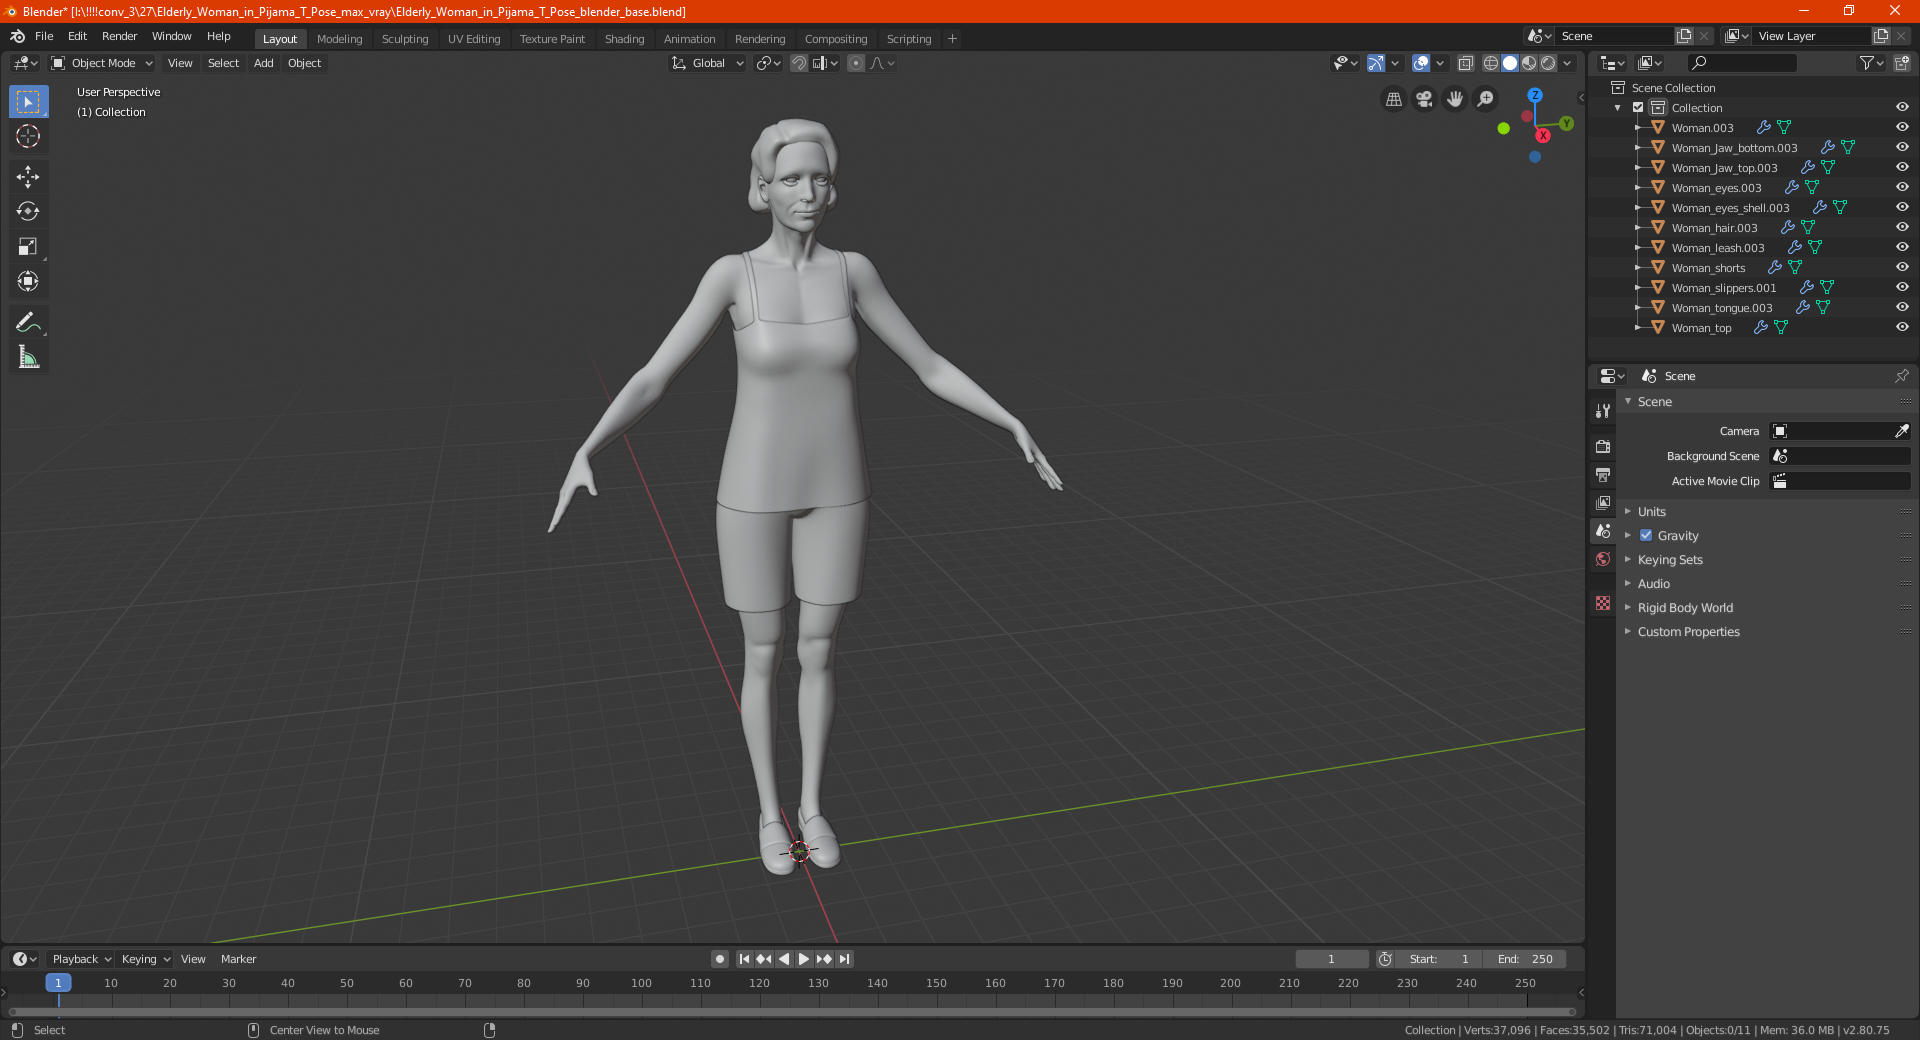Toggle orthographic grid view icon
Screen dimensions: 1920x1040
[1394, 99]
